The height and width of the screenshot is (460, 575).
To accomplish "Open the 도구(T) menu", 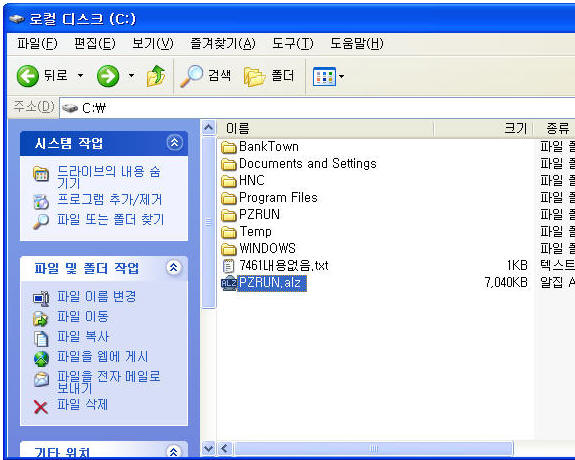I will coord(292,44).
